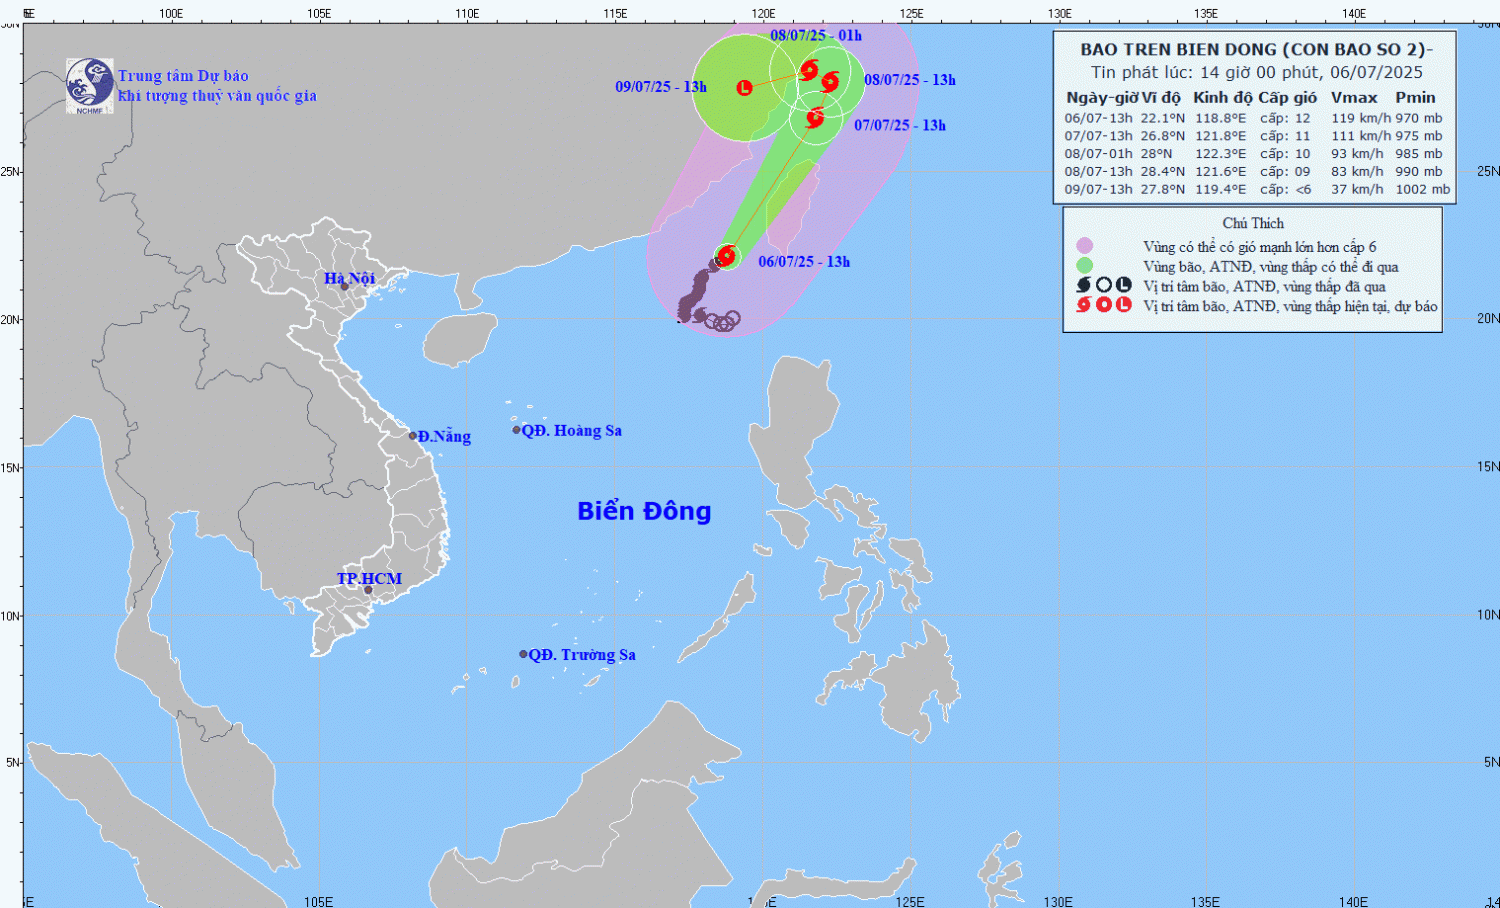Click the QĐ. Hoàng Sa marker dot
The image size is (1500, 908).
(517, 430)
